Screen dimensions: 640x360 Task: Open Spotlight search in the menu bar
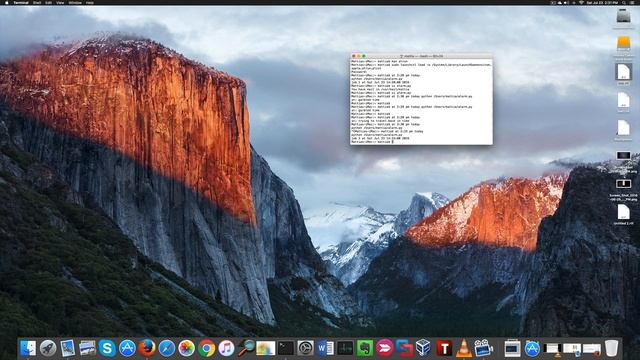tap(624, 2)
